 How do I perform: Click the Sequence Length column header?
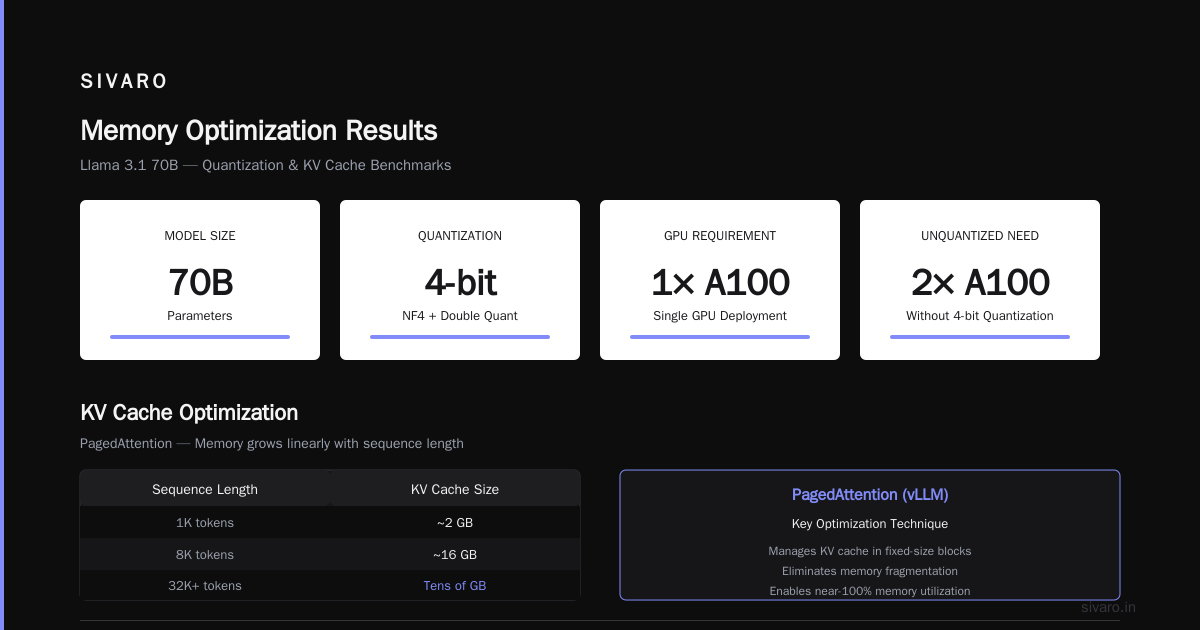tap(205, 489)
